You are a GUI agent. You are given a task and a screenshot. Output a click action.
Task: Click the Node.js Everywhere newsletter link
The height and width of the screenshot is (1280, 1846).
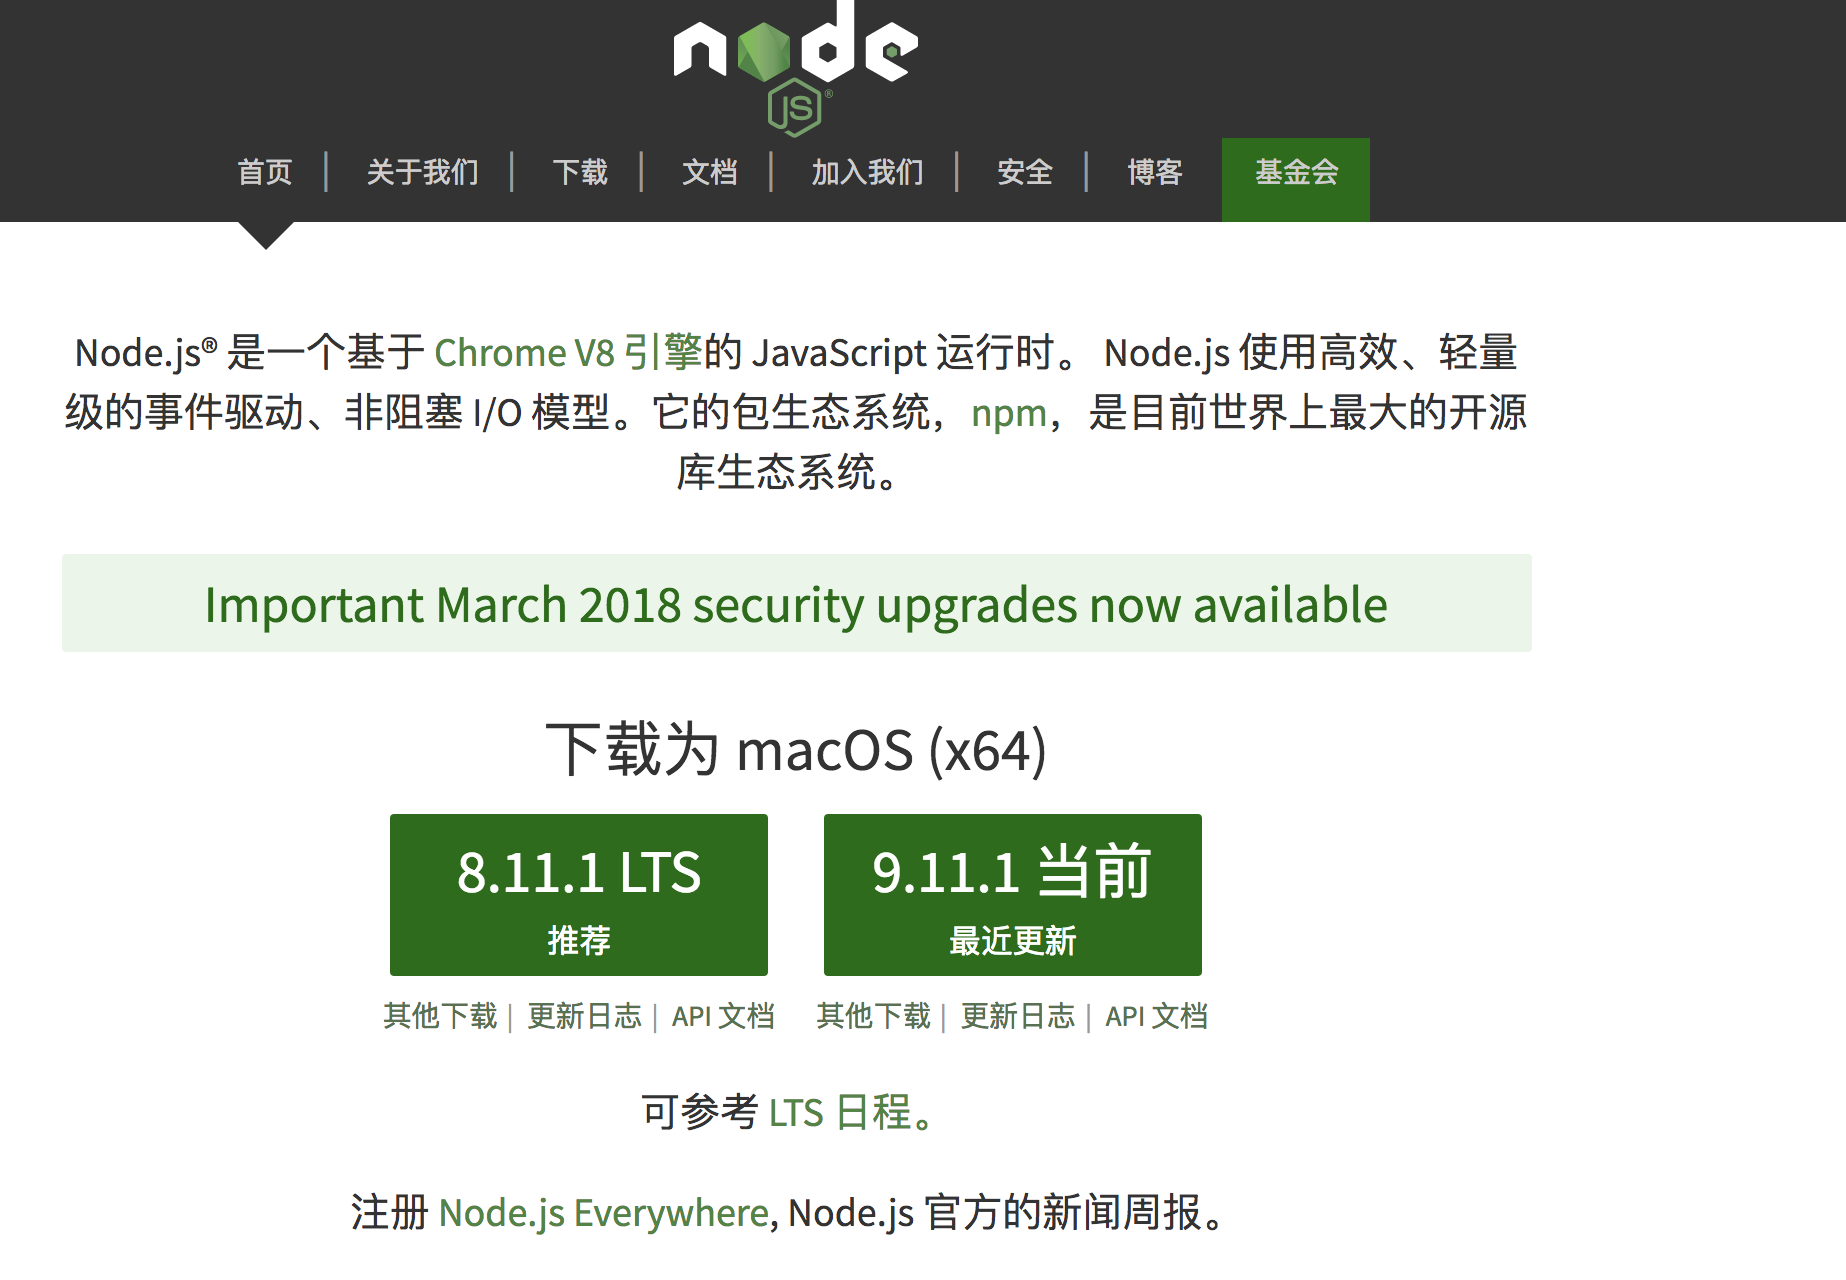coord(603,1213)
